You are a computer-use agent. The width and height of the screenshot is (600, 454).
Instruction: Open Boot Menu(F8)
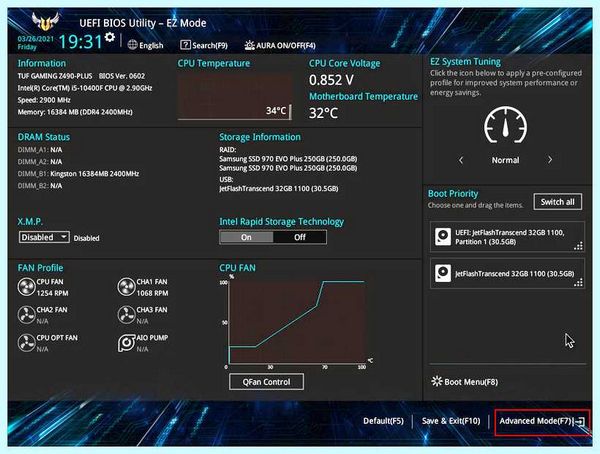point(465,382)
